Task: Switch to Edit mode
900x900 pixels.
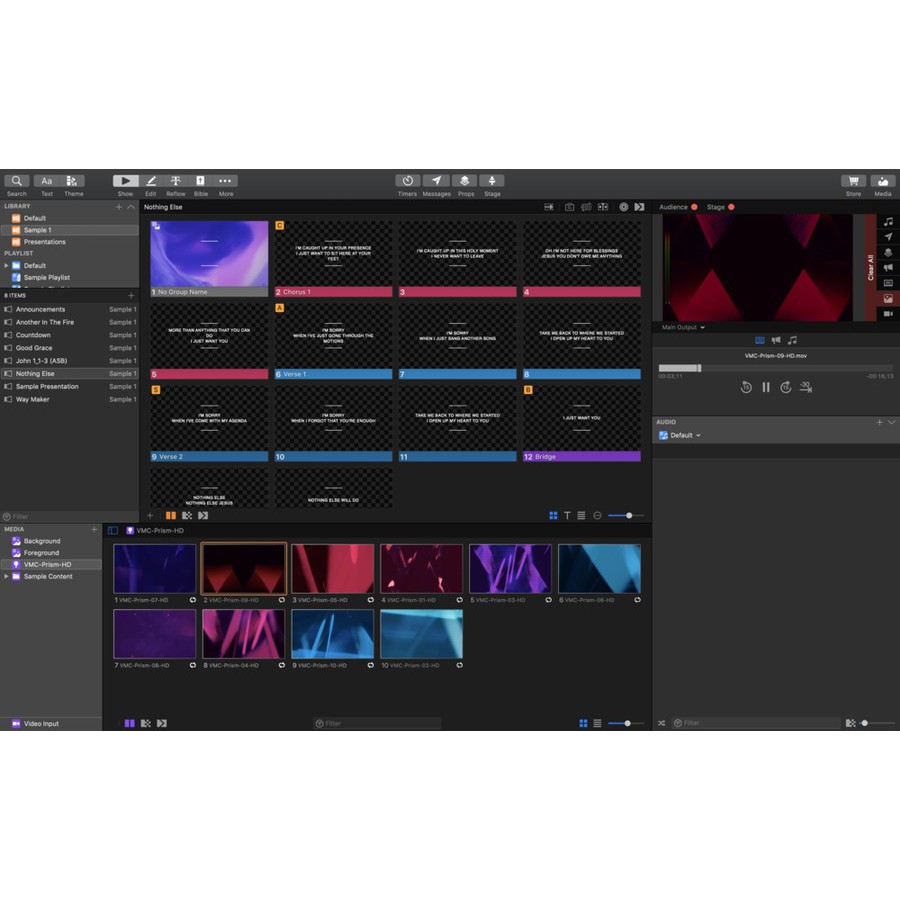Action: point(151,181)
